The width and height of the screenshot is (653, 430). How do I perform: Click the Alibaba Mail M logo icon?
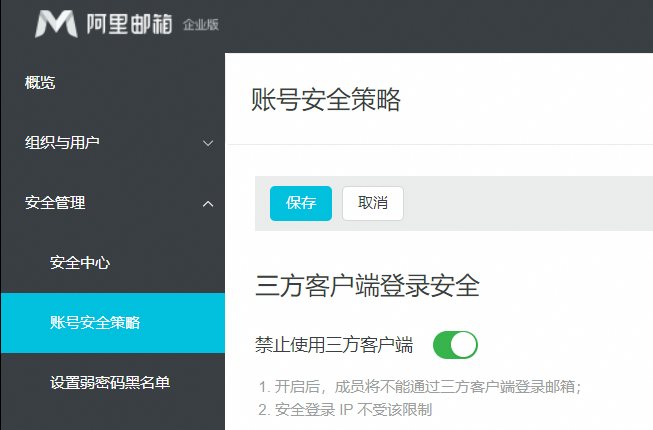(x=56, y=23)
